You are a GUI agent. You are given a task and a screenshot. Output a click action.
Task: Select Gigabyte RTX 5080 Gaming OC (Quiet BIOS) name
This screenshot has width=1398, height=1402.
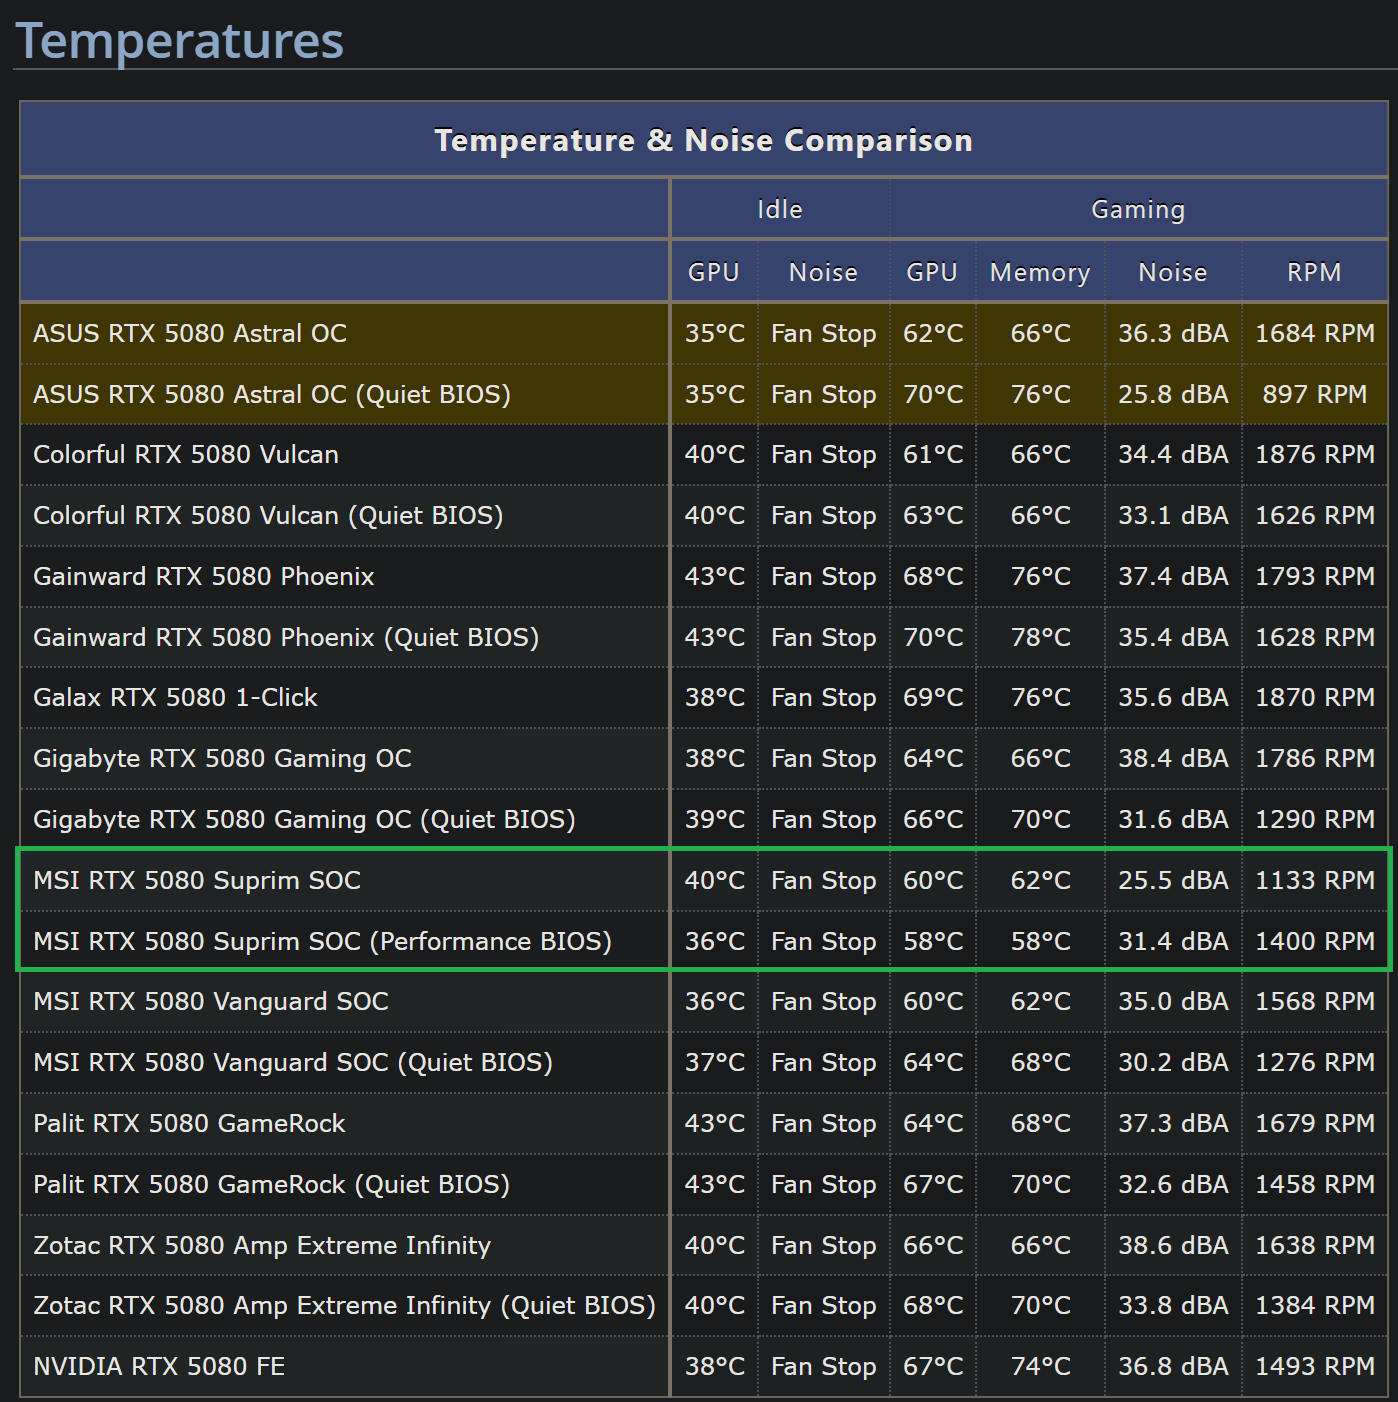(x=305, y=819)
